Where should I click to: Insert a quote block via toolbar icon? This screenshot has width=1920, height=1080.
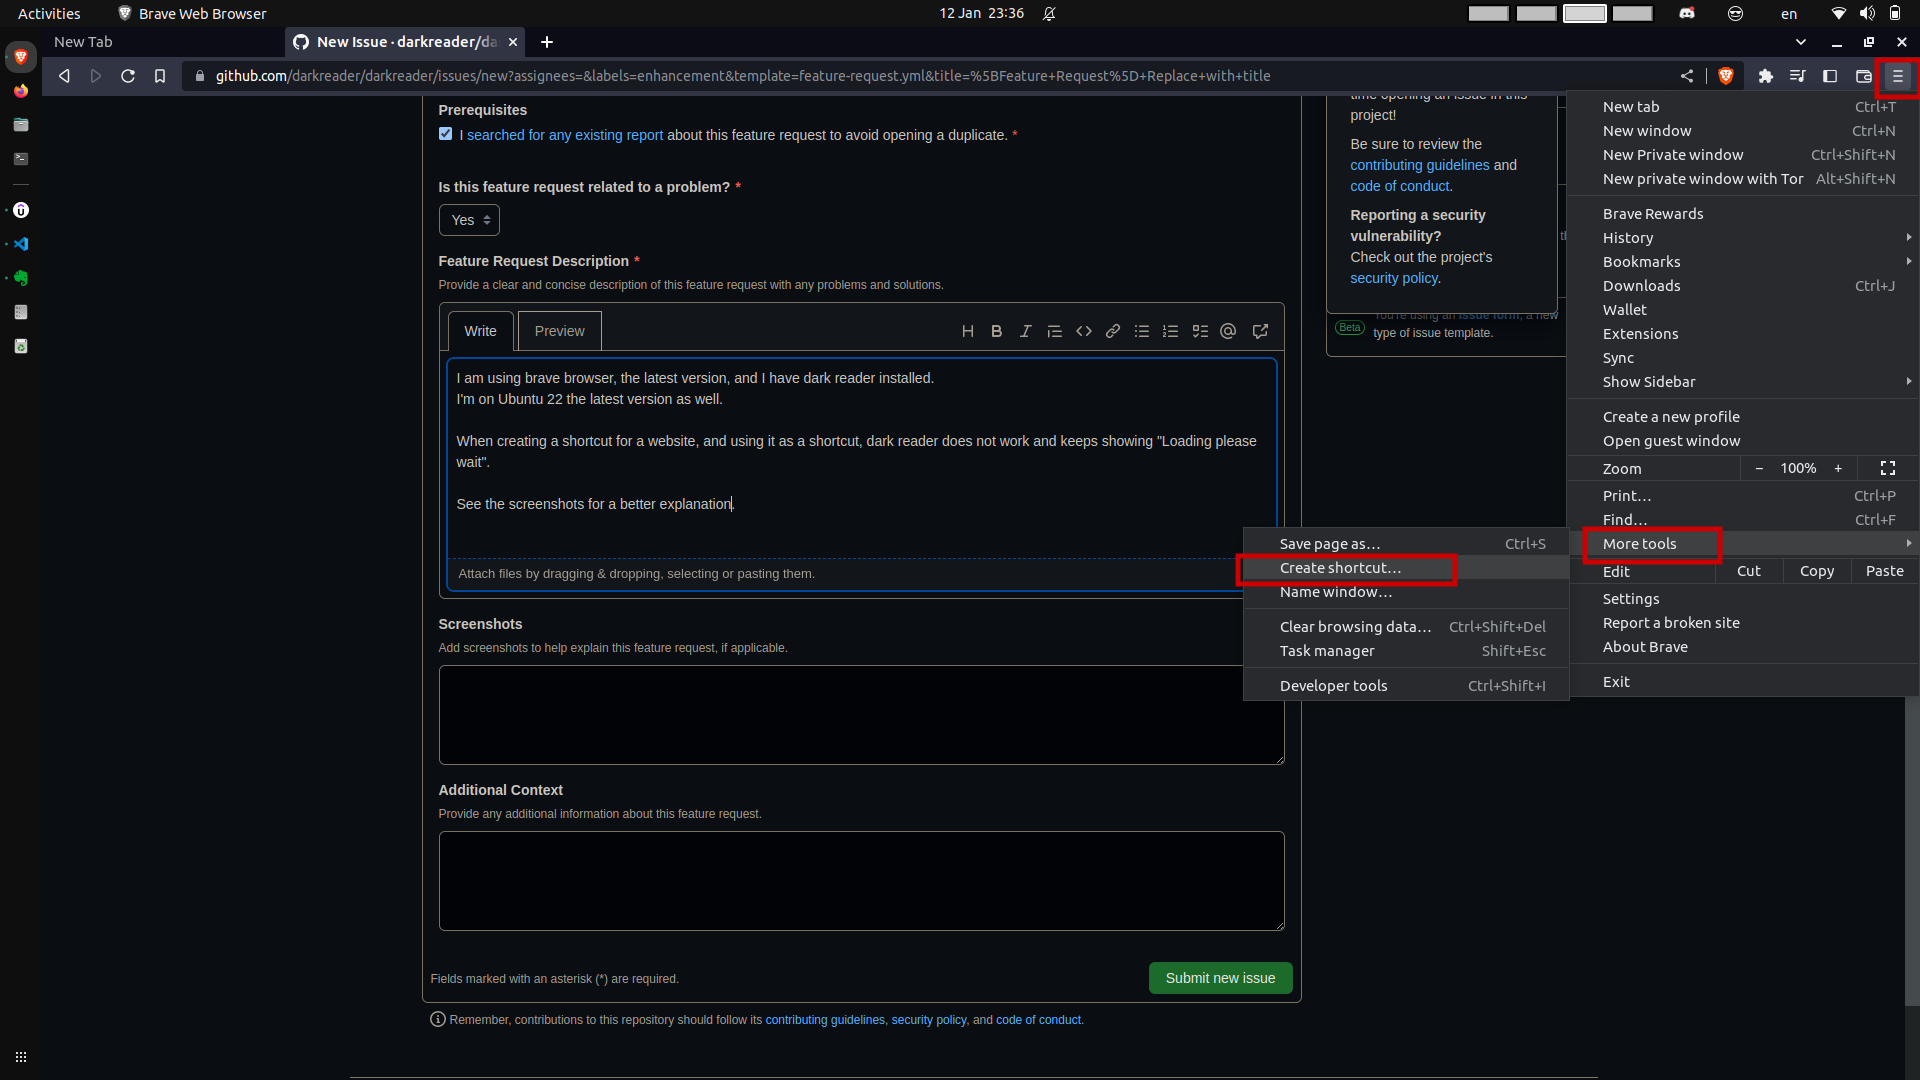click(x=1054, y=331)
